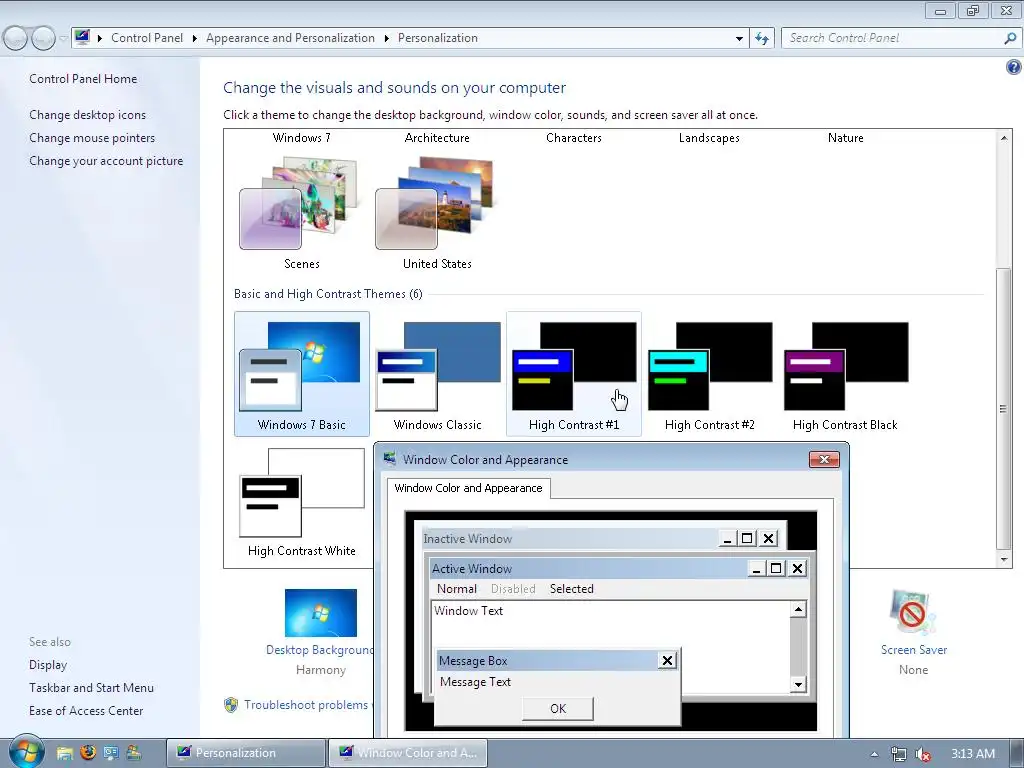
Task: Open Change your account picture
Action: click(x=106, y=161)
